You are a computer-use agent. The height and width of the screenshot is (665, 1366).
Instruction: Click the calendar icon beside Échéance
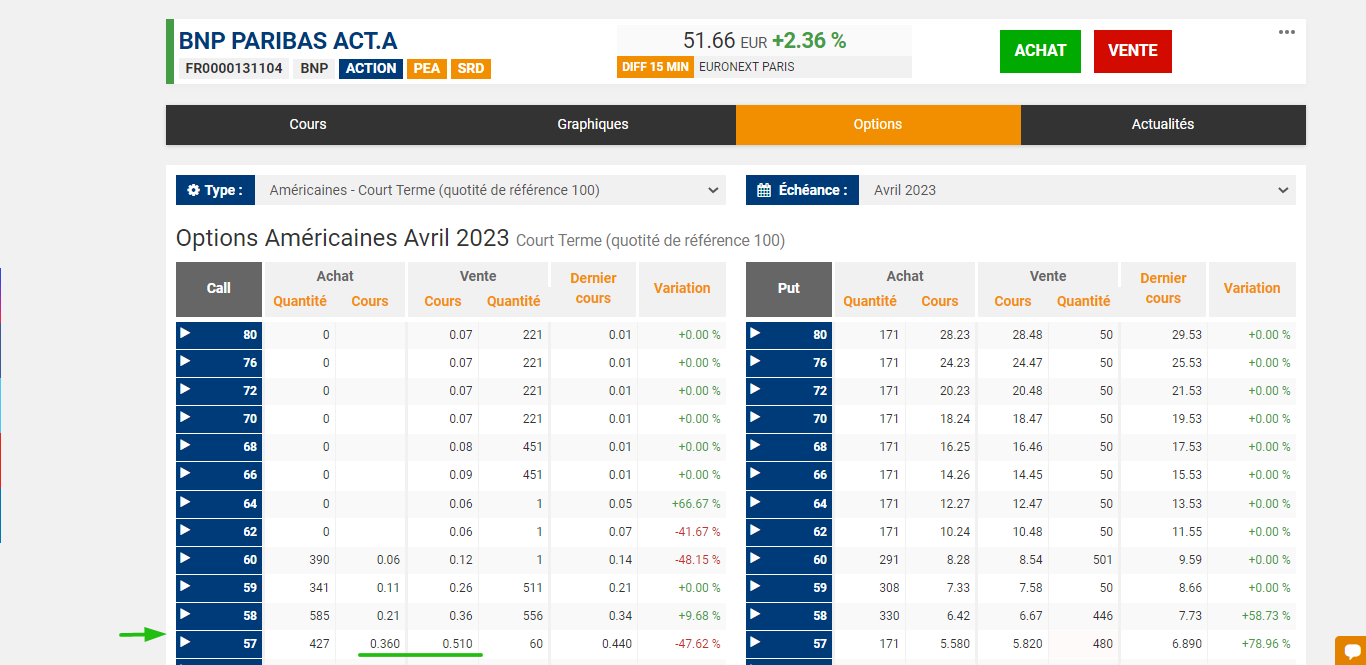click(x=764, y=190)
